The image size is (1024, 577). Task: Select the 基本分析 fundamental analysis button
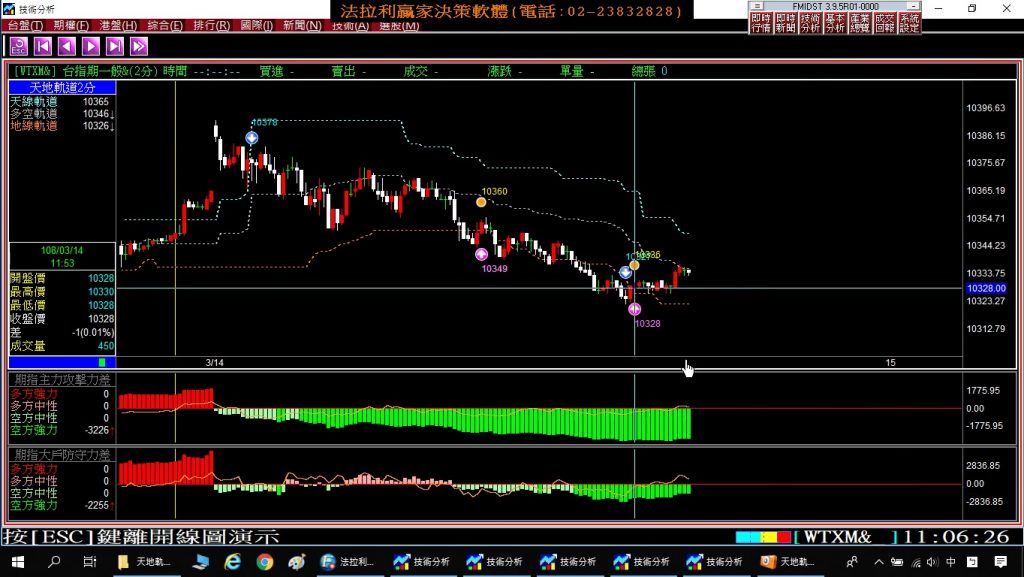click(x=835, y=23)
